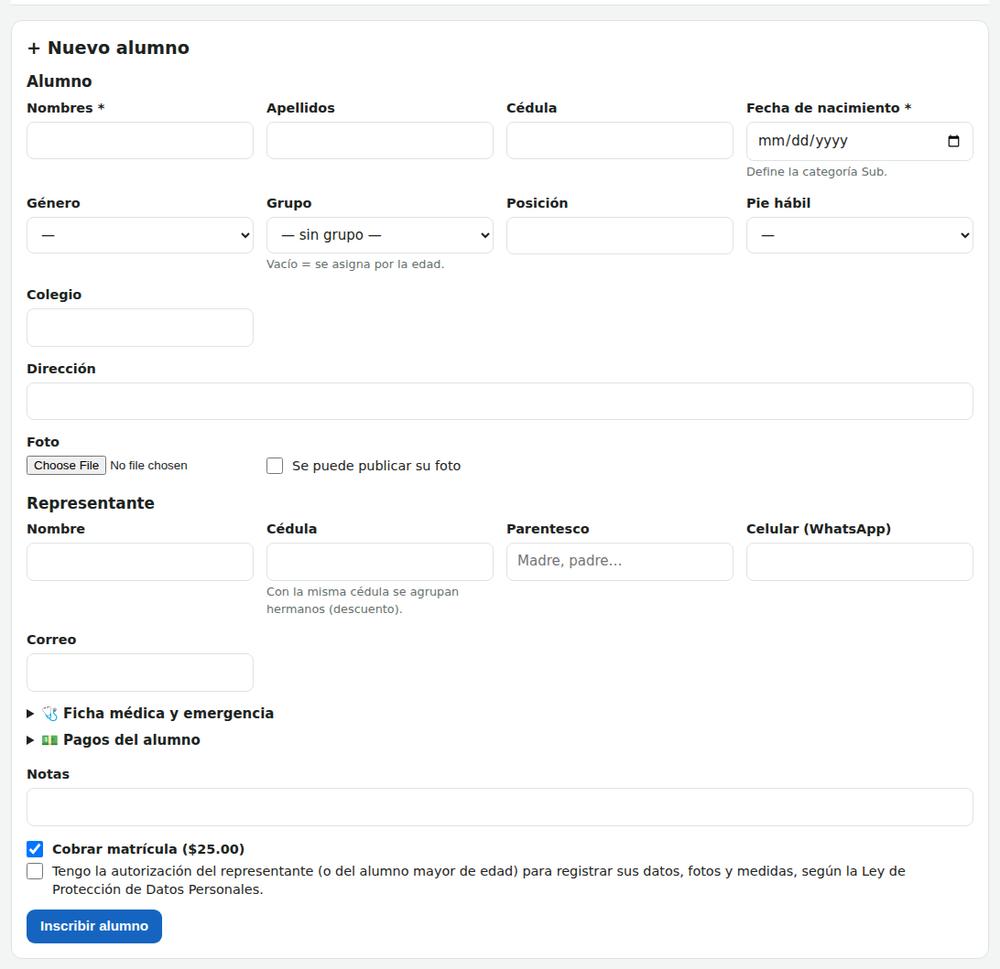Click the '+ Nuevo alumno' heading
Screen dimensions: 1000x969
coord(108,48)
